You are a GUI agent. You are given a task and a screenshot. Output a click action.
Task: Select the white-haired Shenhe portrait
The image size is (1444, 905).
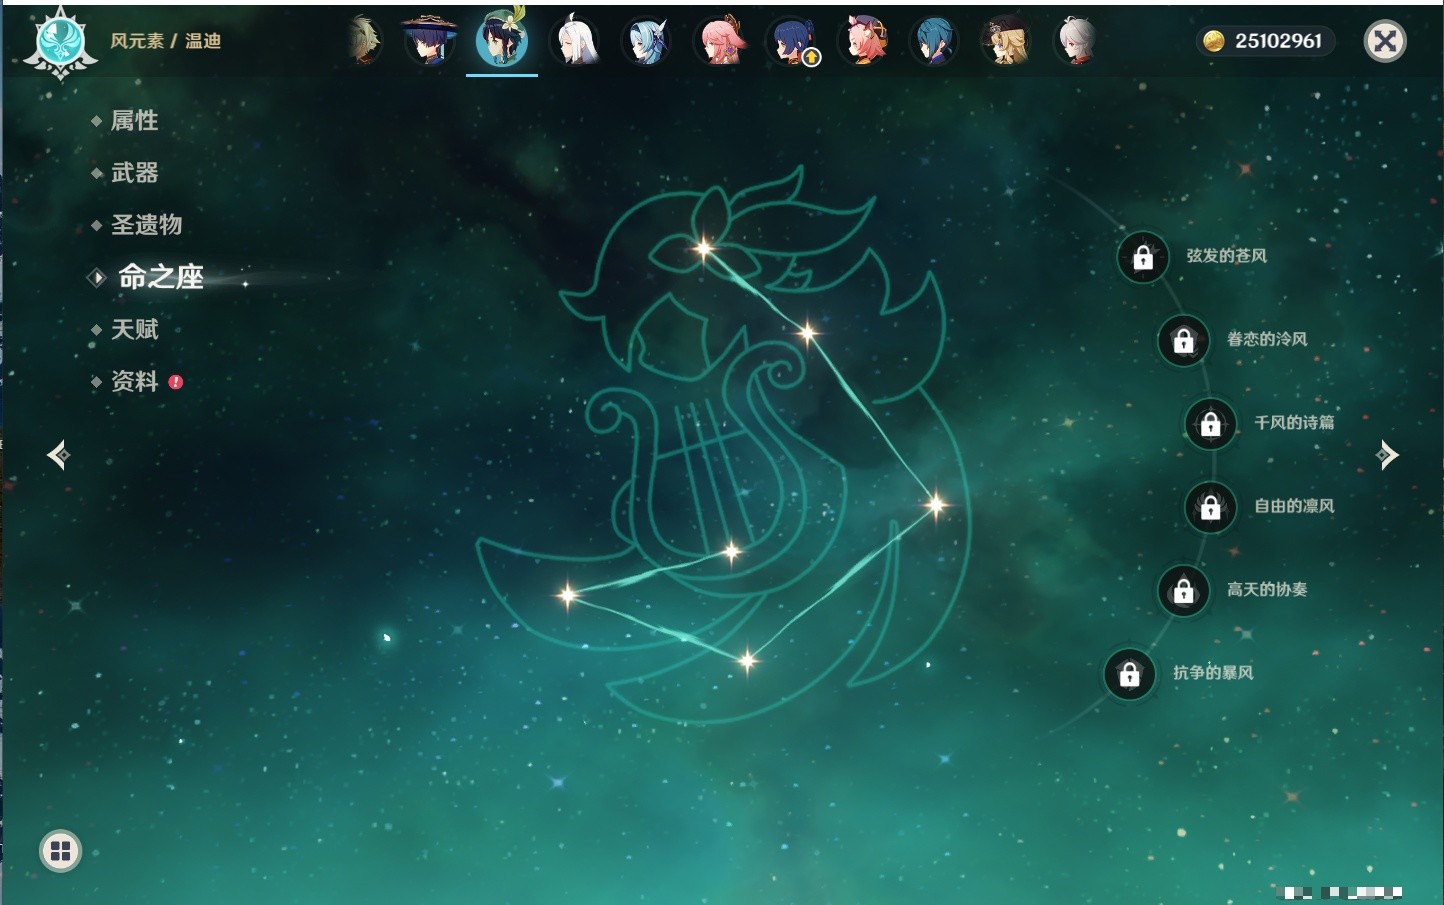(575, 41)
